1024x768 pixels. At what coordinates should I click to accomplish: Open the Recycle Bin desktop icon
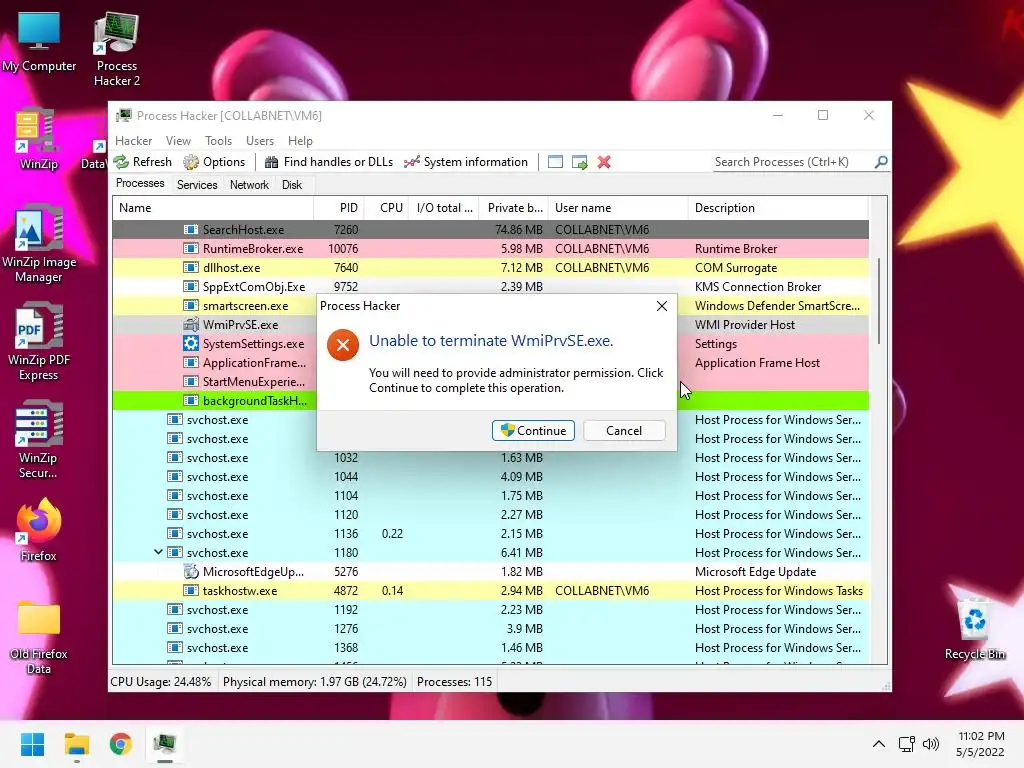point(974,629)
